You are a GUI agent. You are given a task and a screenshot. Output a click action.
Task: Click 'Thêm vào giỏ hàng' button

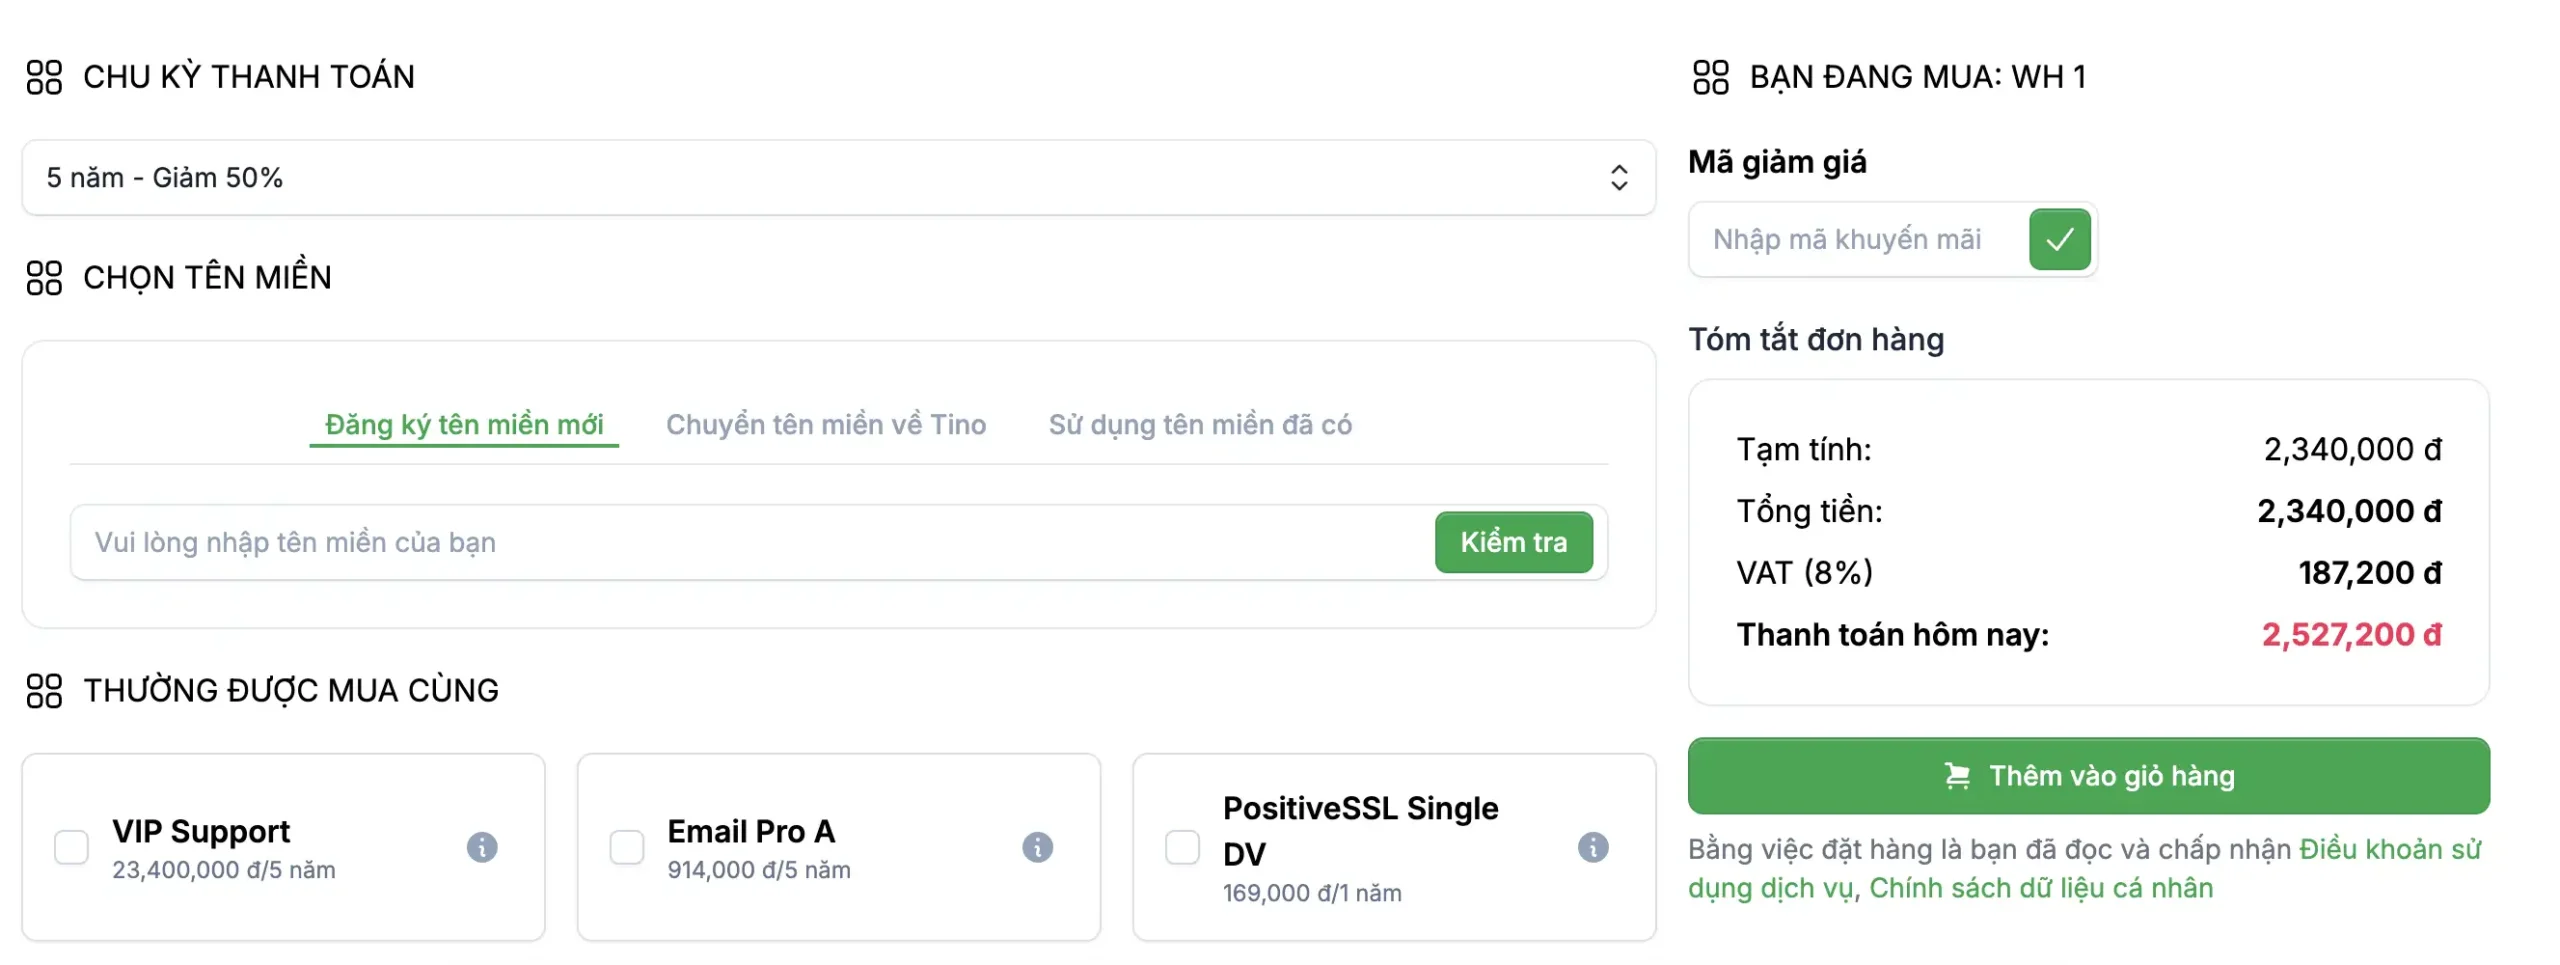(x=2088, y=776)
